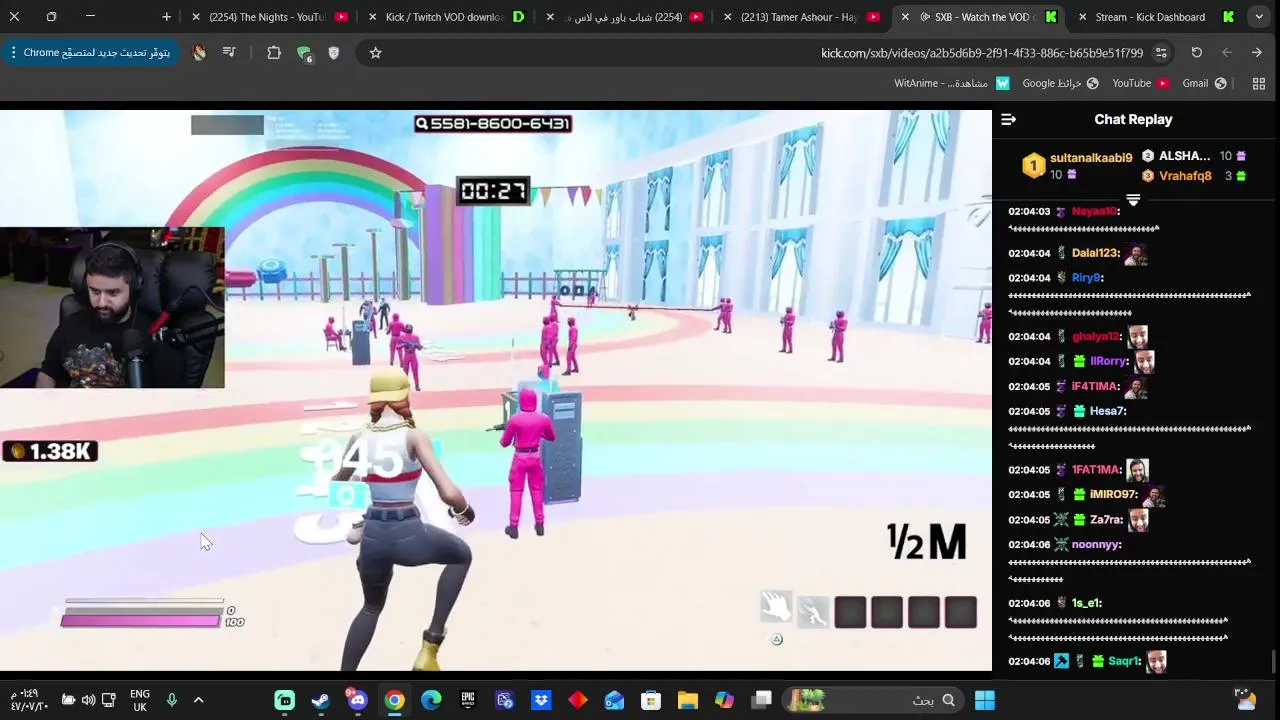Select the SXB - Watch the VOD tab

coord(980,17)
